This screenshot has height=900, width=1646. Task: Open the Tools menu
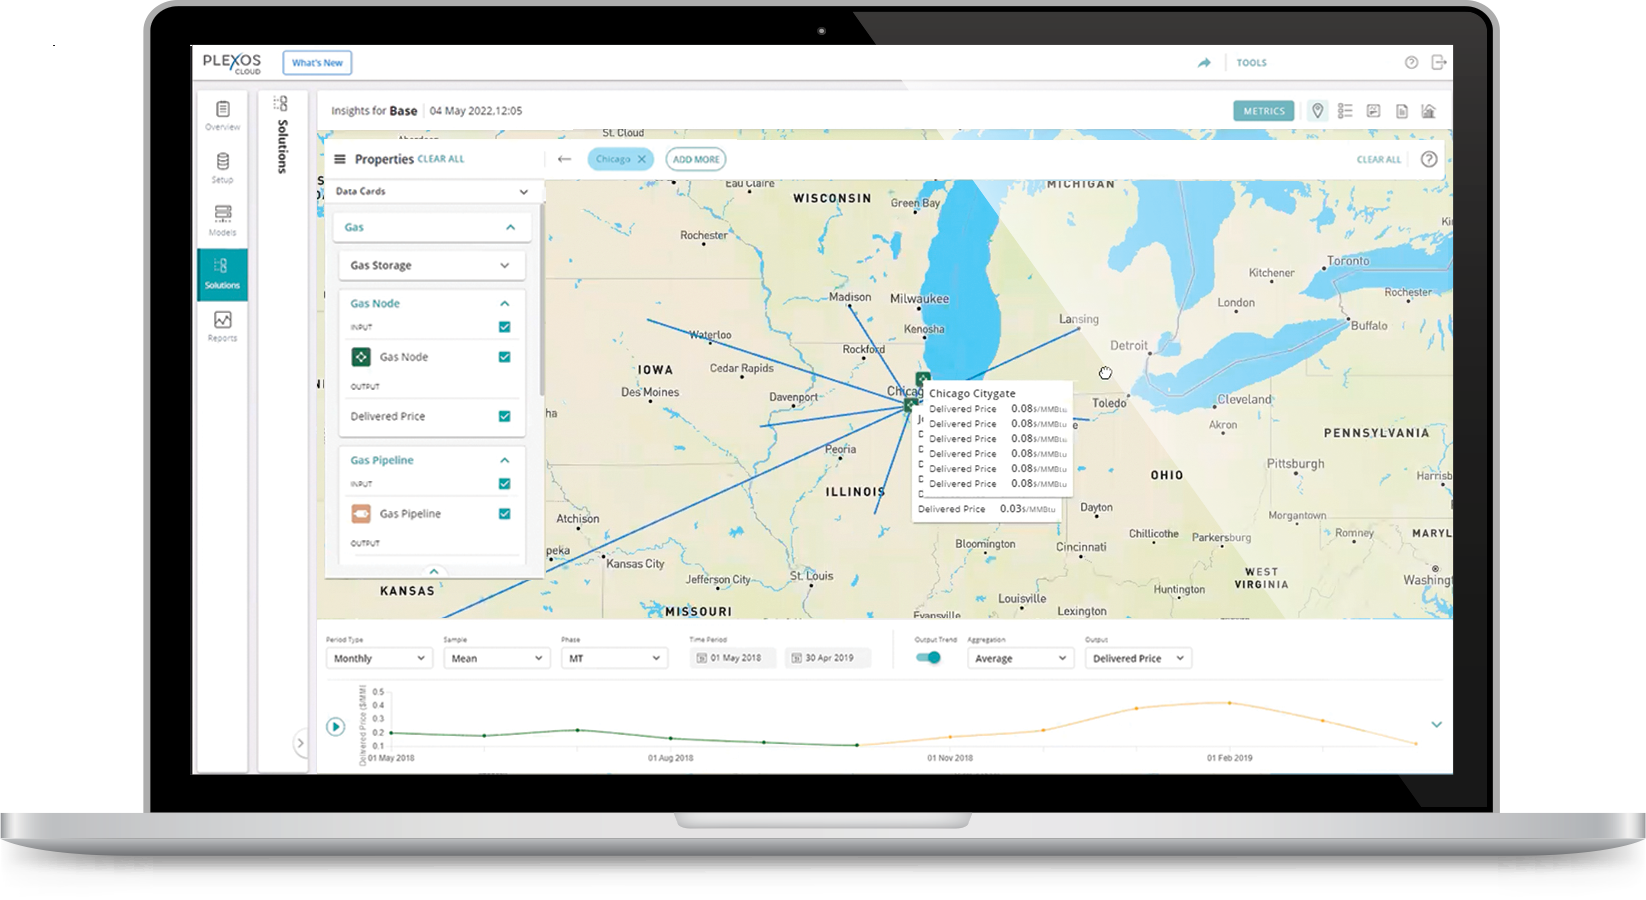(x=1251, y=63)
